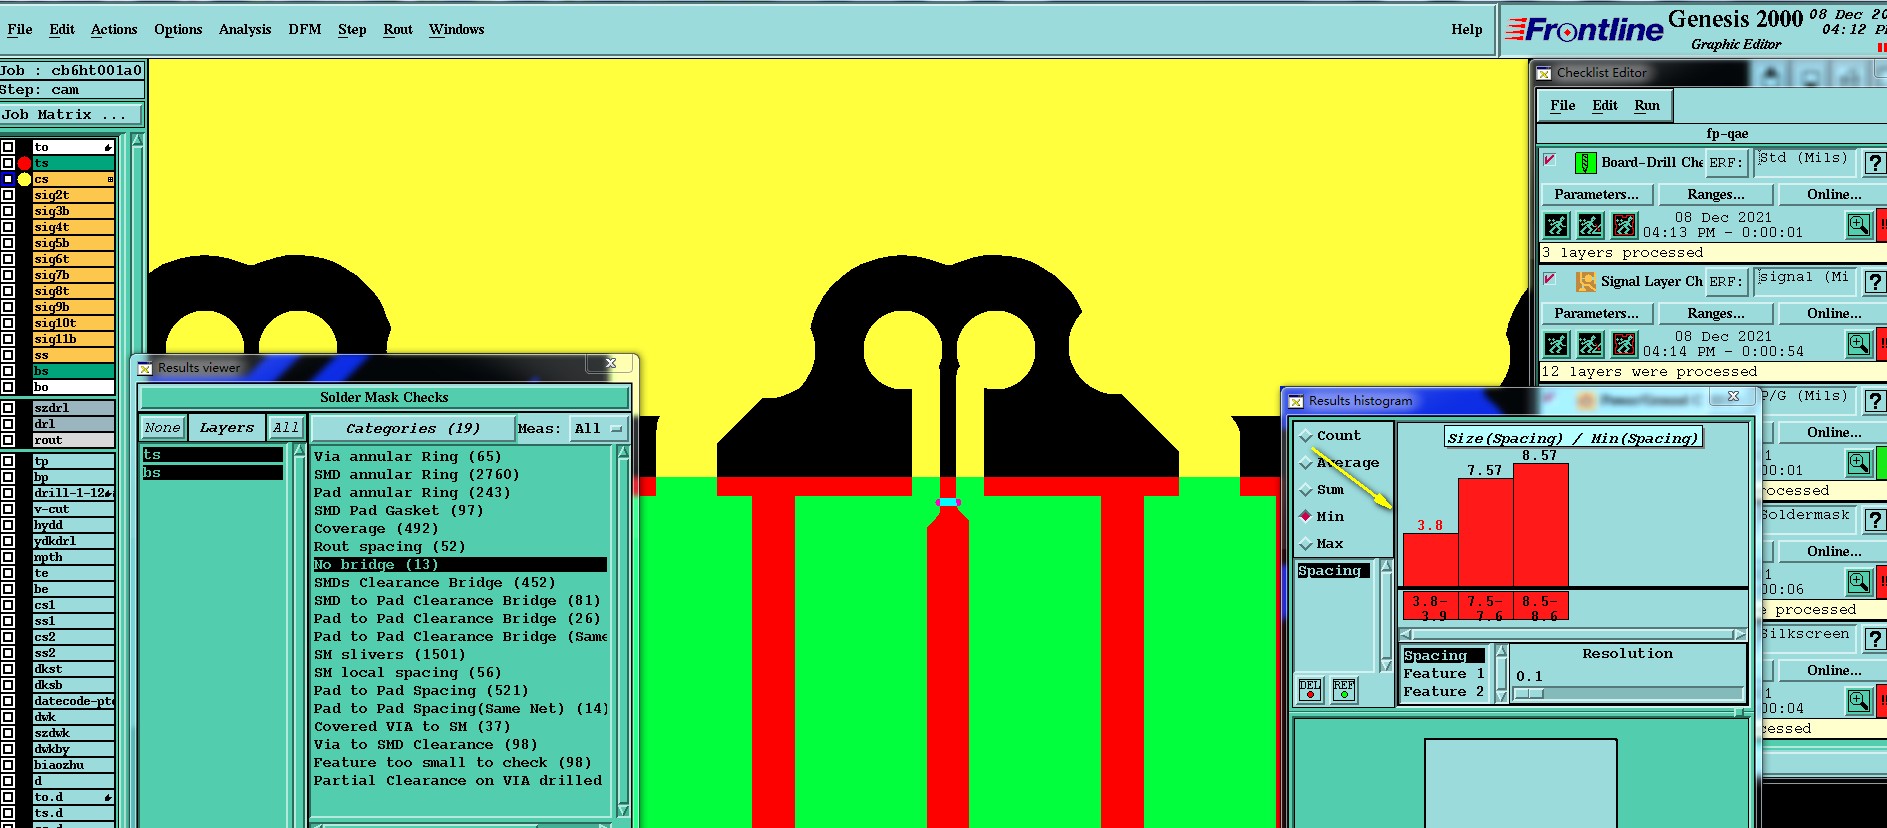
Task: Open the Actions menu
Action: pyautogui.click(x=114, y=30)
